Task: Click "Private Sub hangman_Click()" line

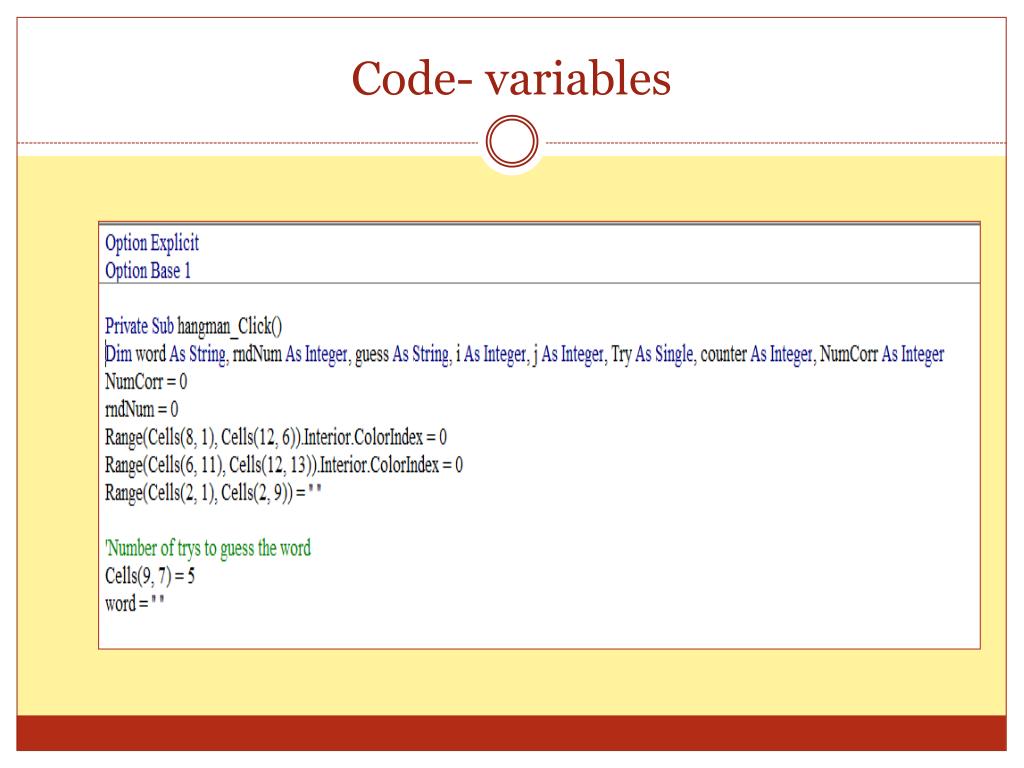Action: coord(193,326)
